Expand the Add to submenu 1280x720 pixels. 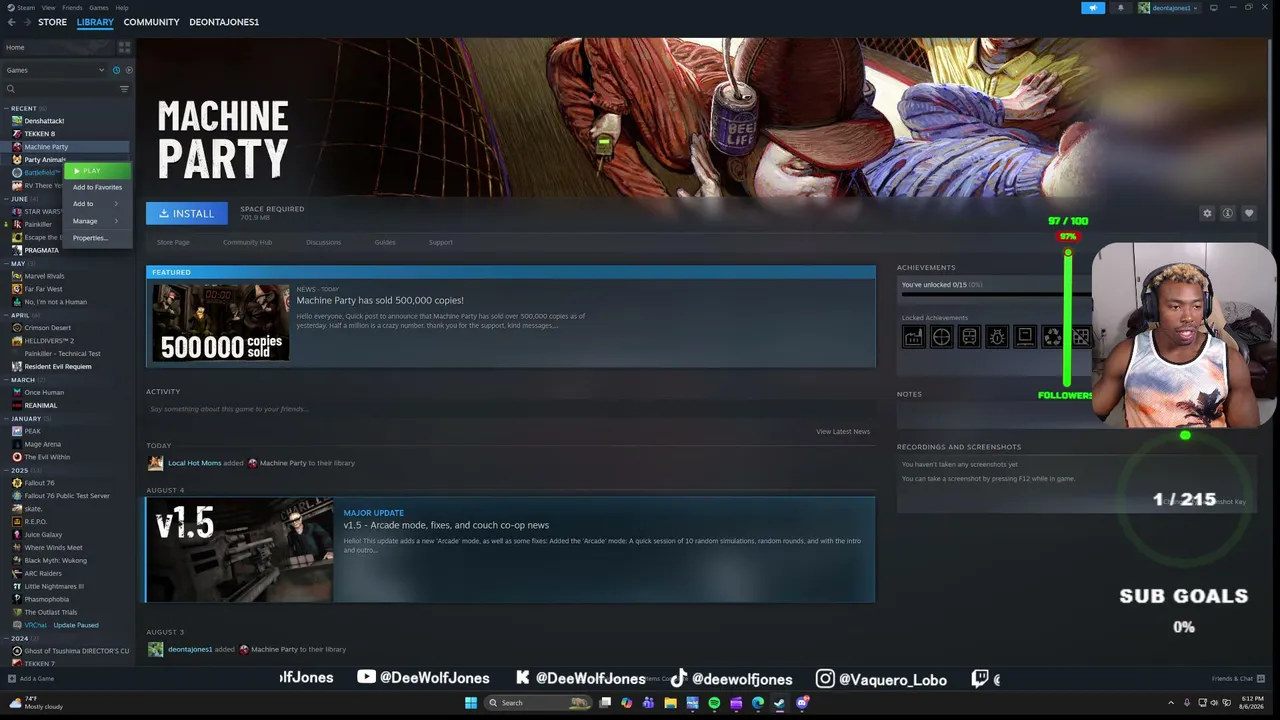[96, 204]
